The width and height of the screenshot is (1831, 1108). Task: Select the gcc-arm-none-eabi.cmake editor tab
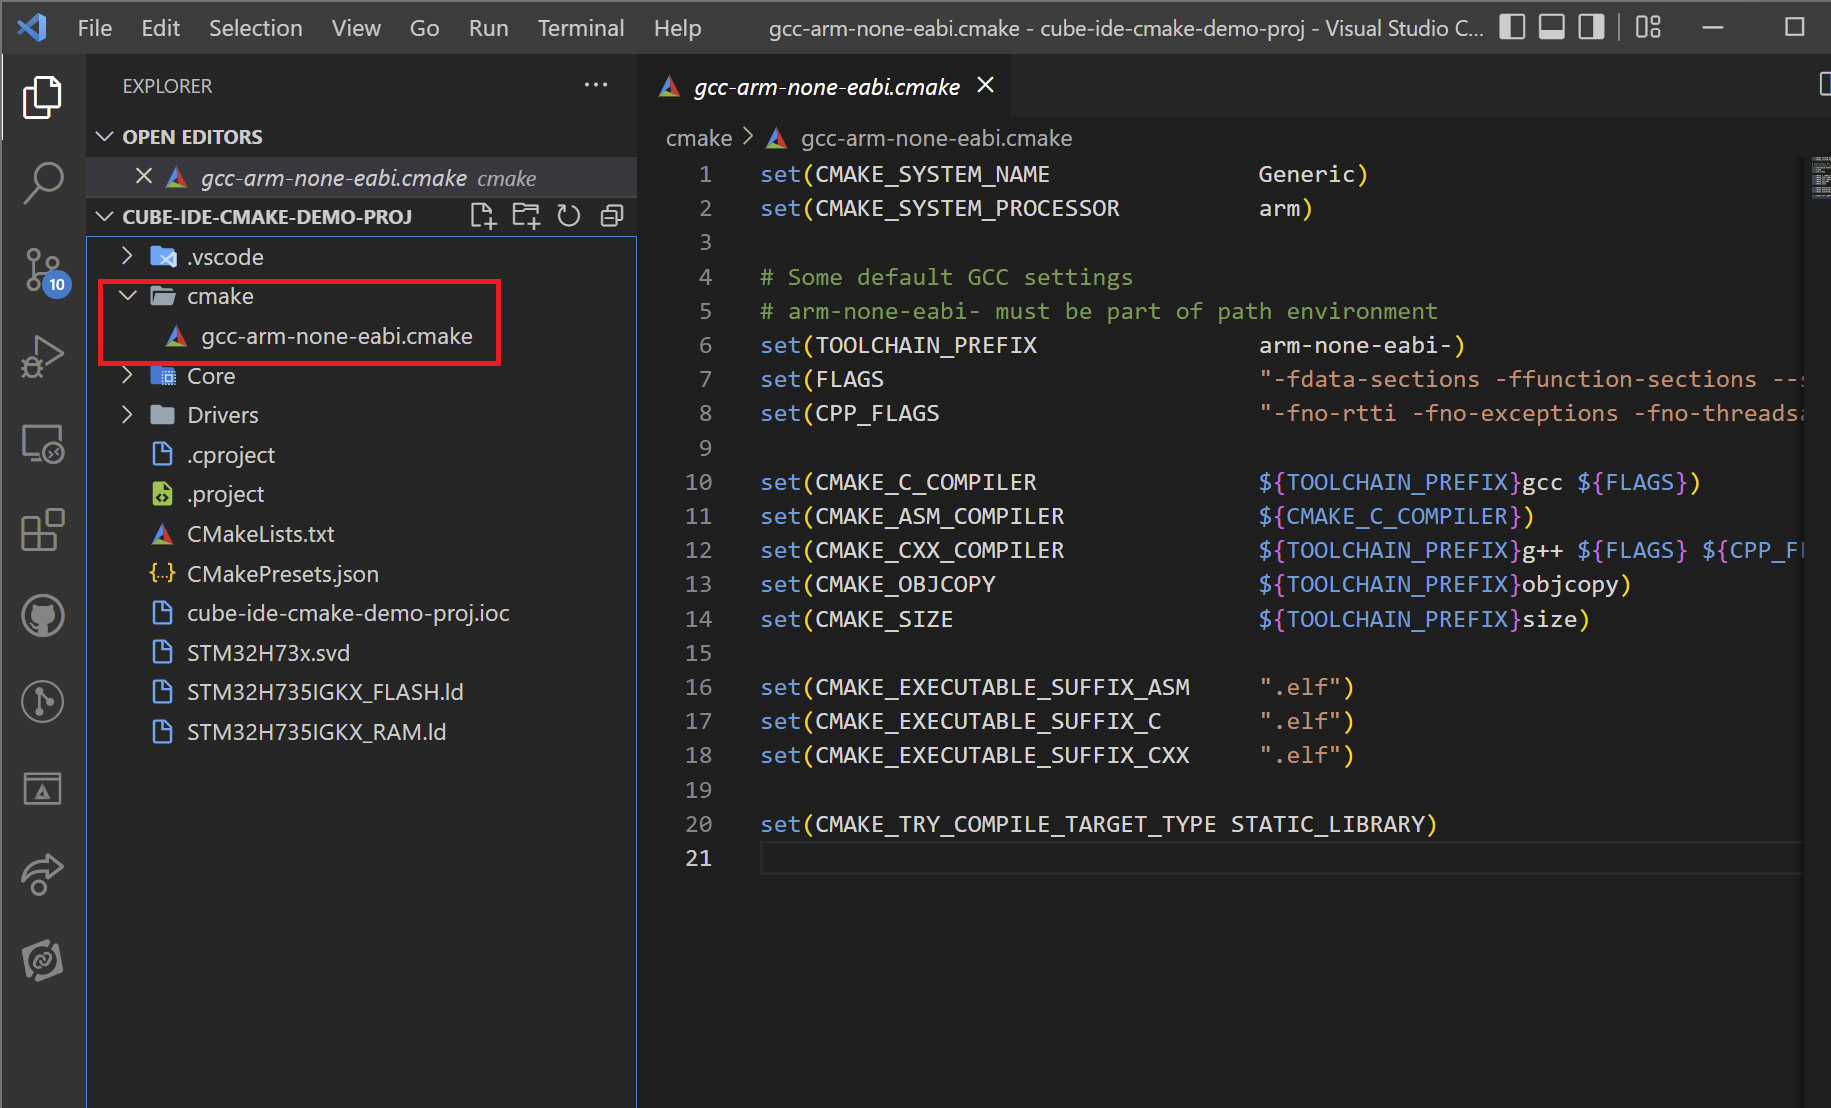826,87
